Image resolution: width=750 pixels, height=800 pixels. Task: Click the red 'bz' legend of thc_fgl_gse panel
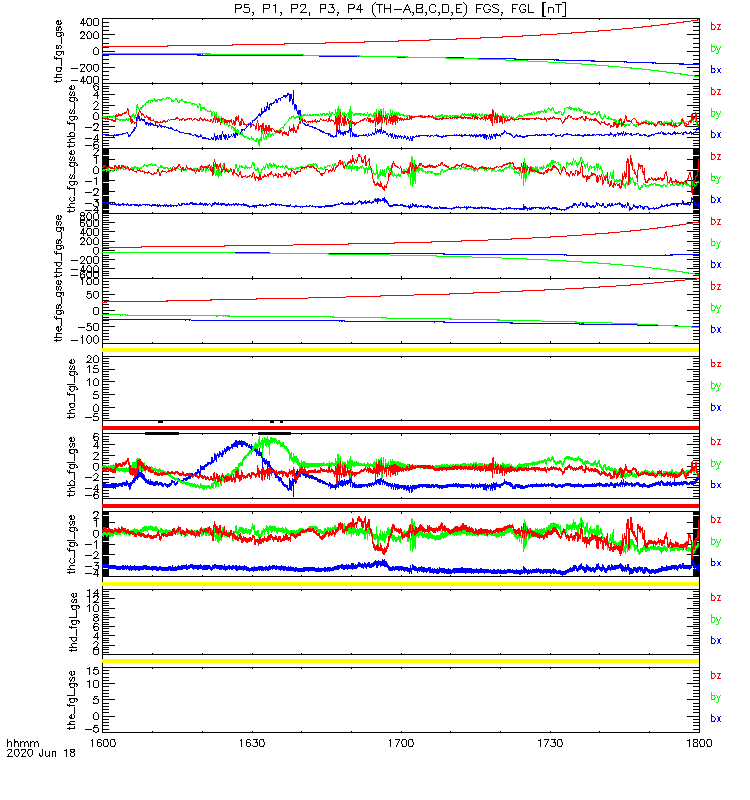pos(716,519)
